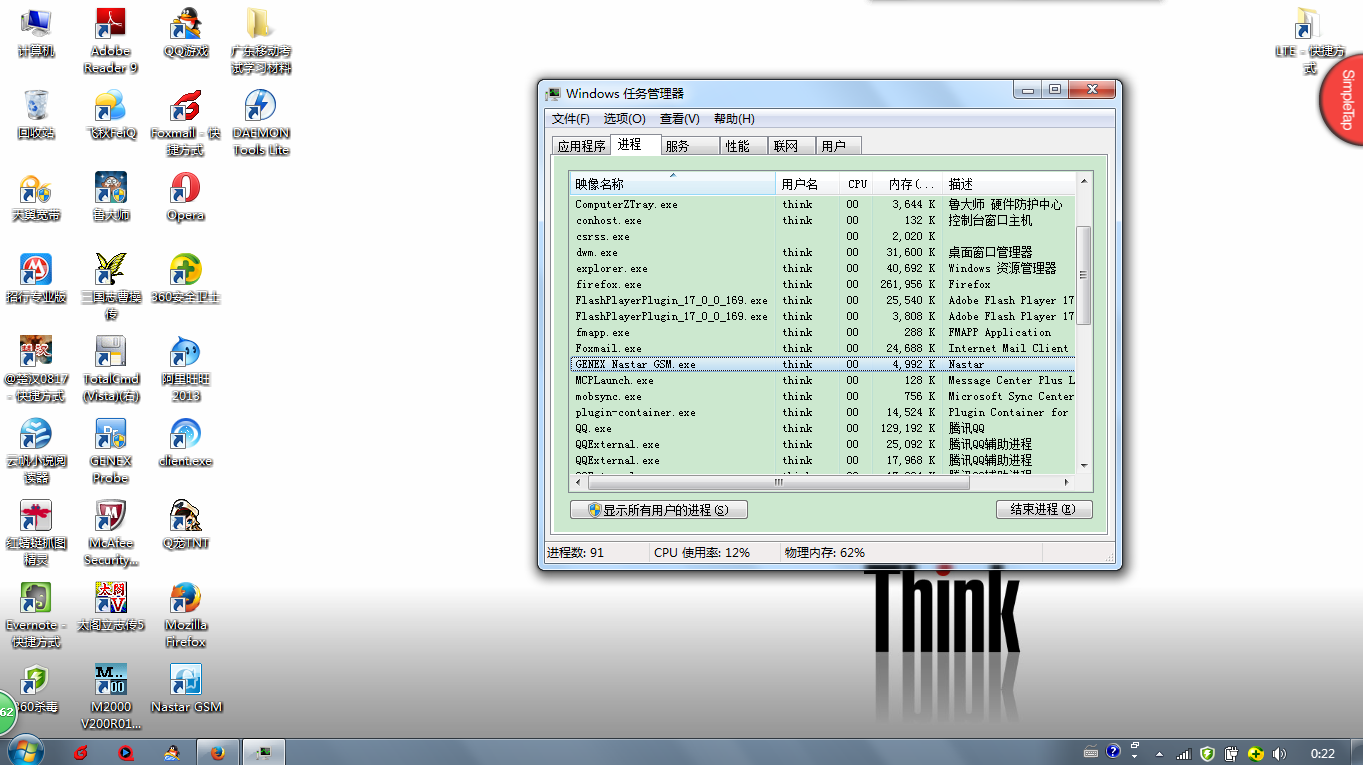The image size is (1363, 765).
Task: Sort by the 描述 column header
Action: [1009, 184]
